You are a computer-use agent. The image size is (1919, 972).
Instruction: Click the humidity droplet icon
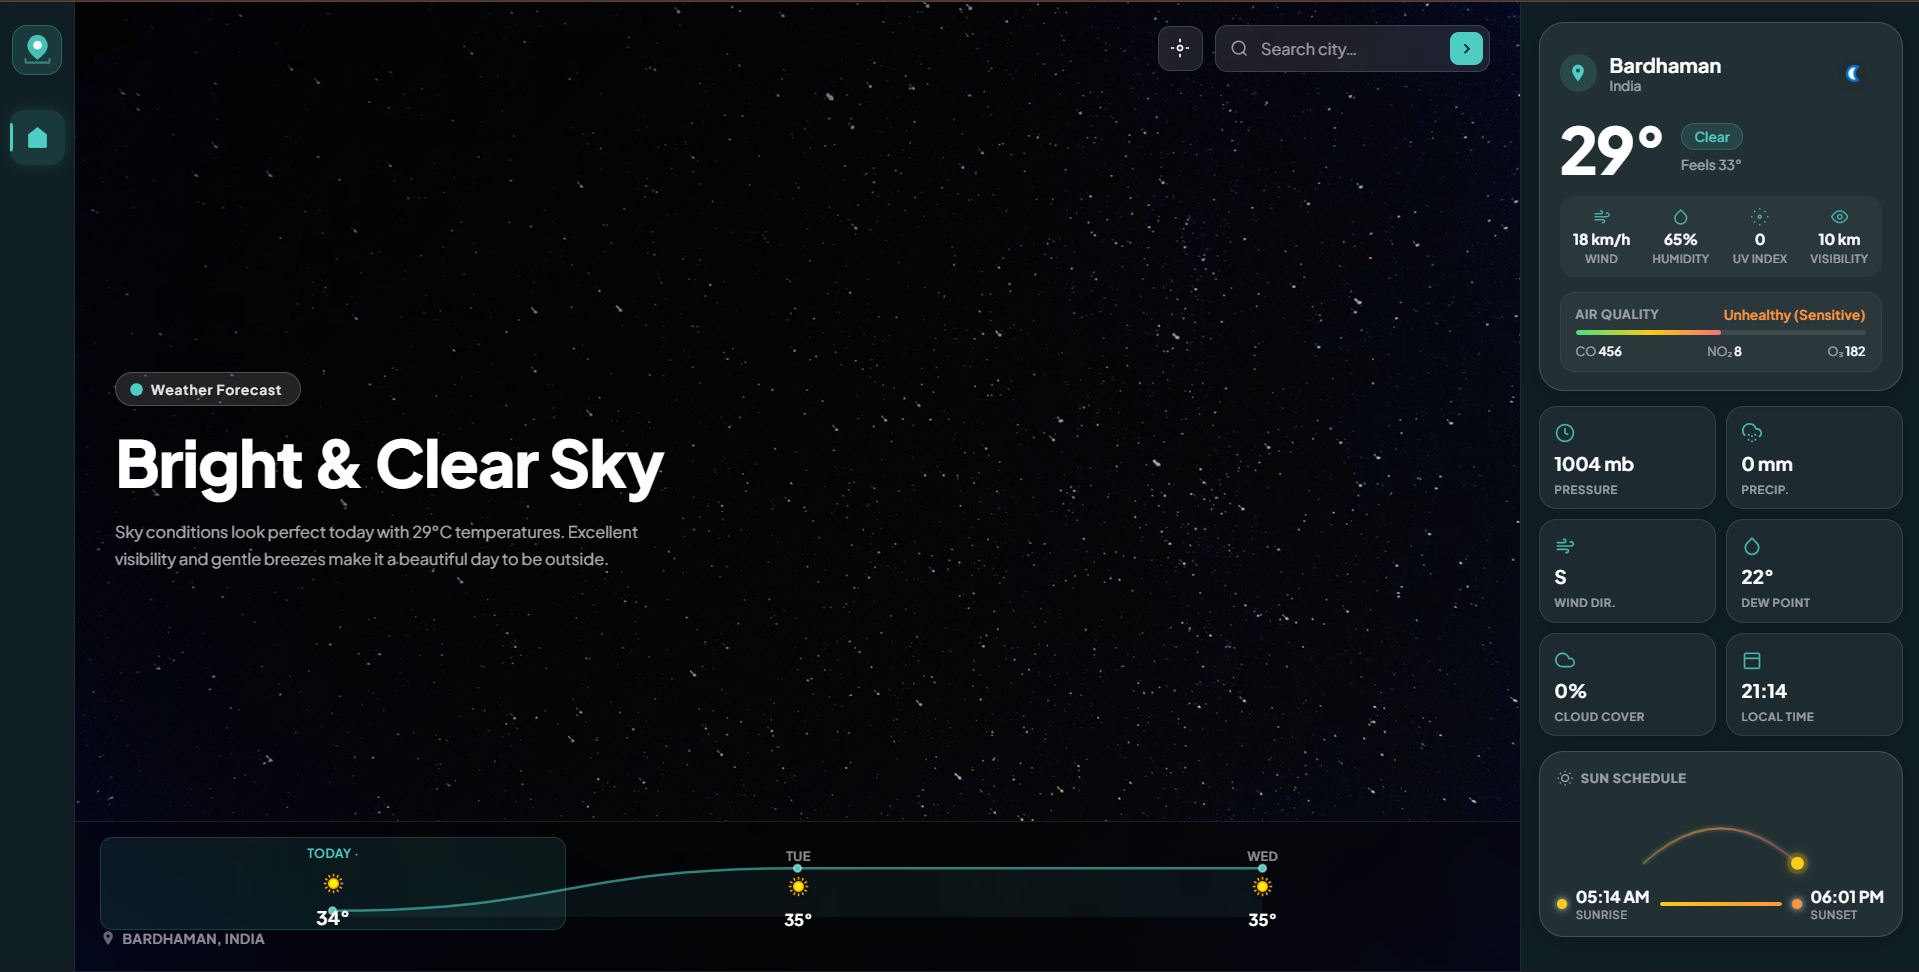coord(1680,216)
